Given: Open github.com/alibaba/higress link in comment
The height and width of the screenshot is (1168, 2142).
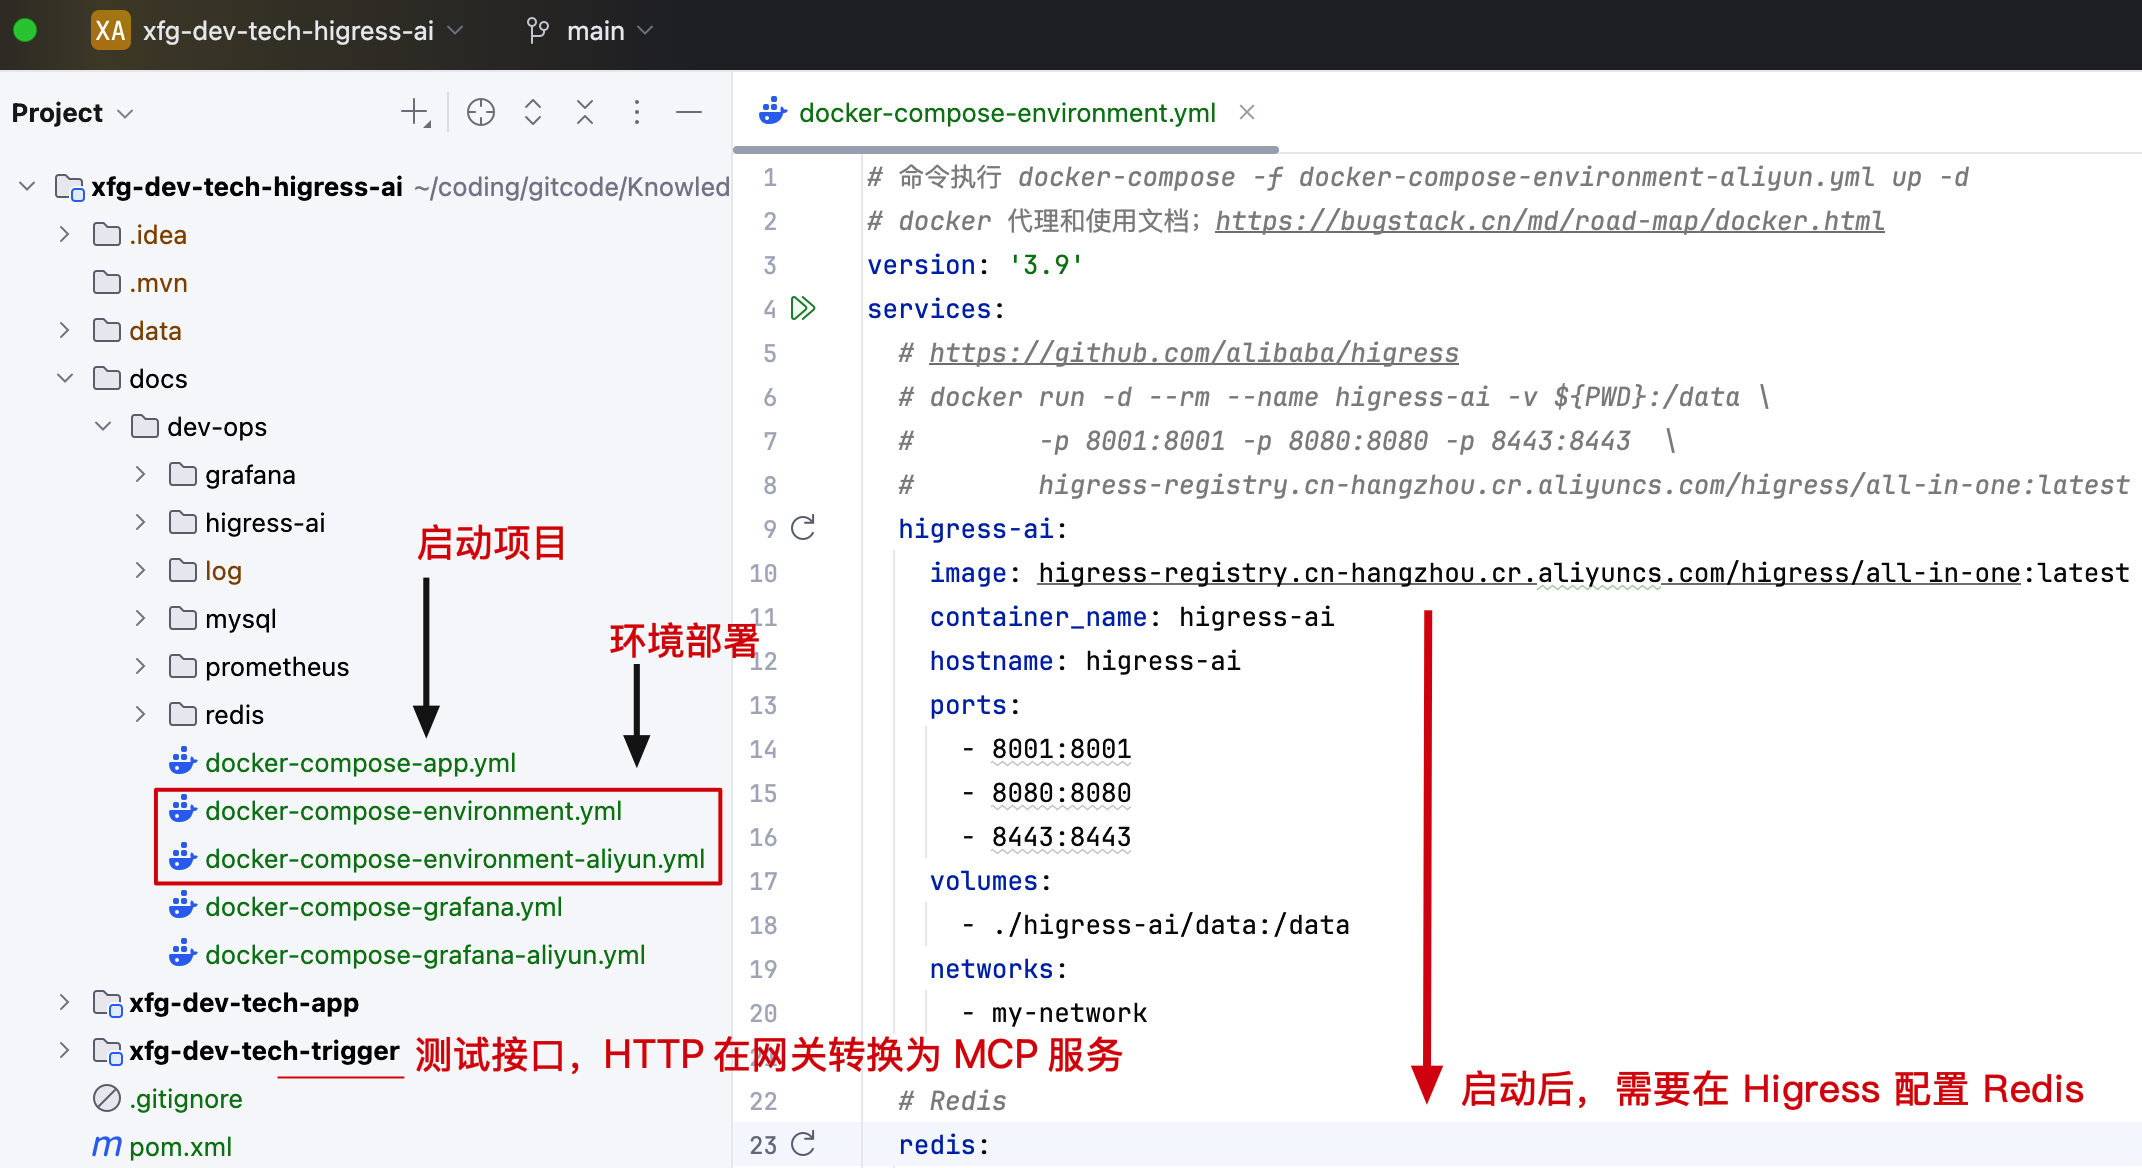Looking at the screenshot, I should (1193, 353).
